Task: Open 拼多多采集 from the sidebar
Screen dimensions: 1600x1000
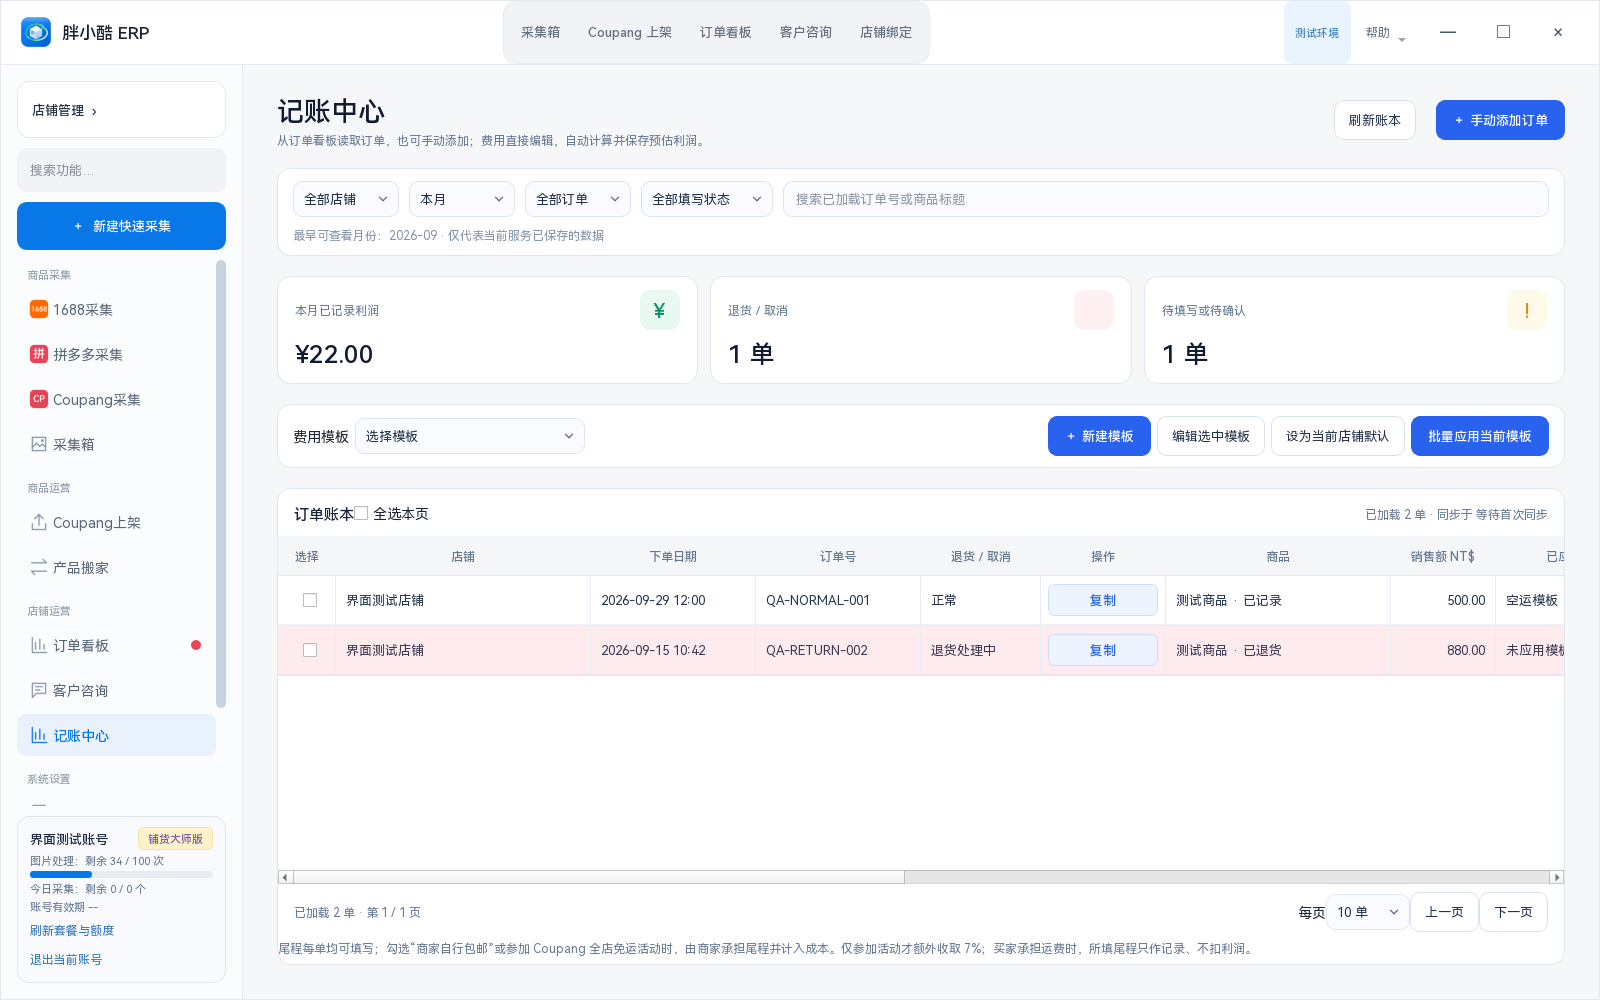Action: [x=116, y=354]
